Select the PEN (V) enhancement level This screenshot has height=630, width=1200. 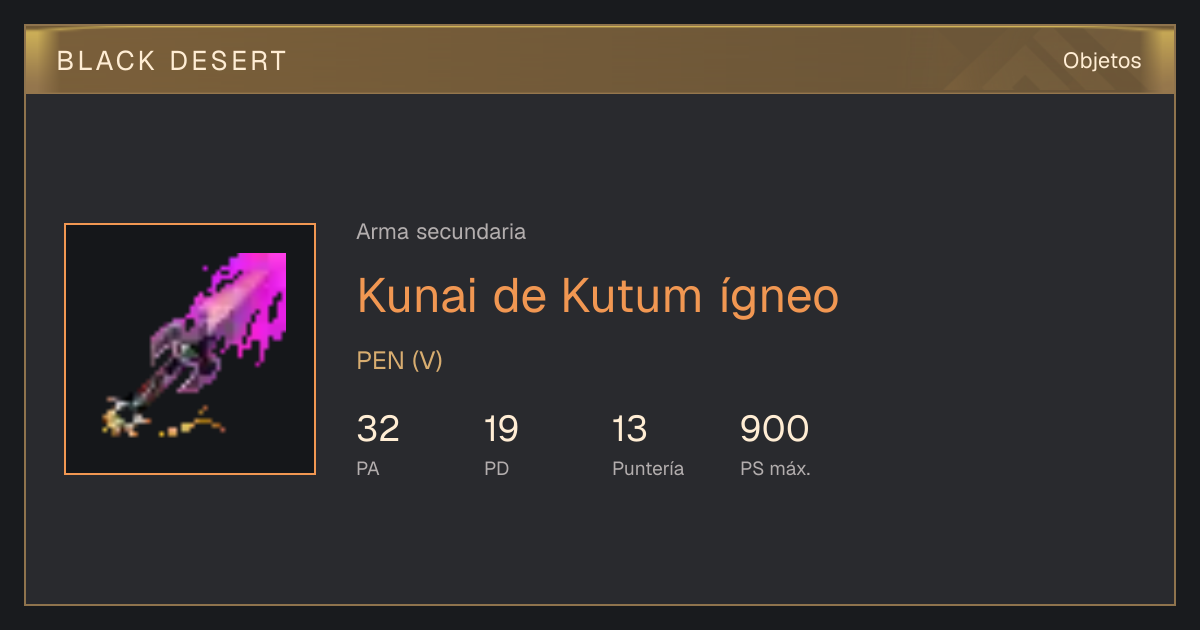(x=399, y=361)
